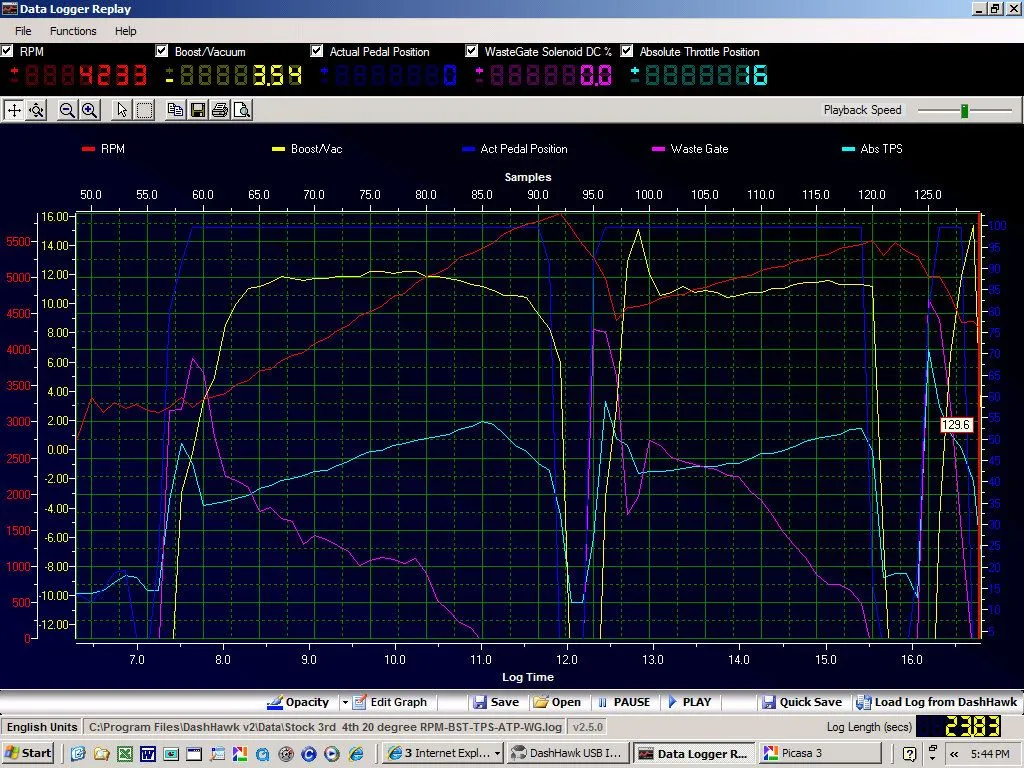Open print preview from the toolbar

(x=242, y=110)
